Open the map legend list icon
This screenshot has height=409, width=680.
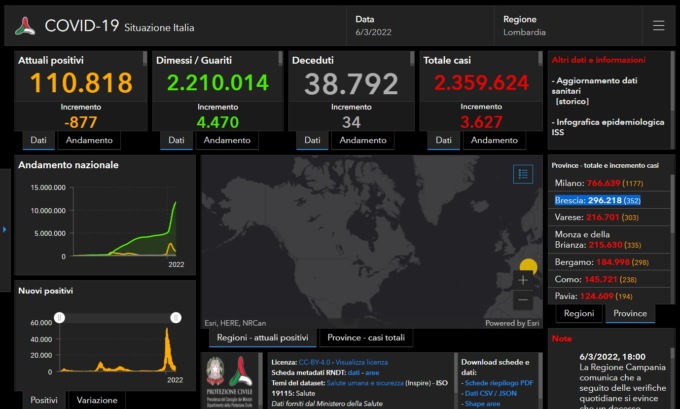(523, 174)
